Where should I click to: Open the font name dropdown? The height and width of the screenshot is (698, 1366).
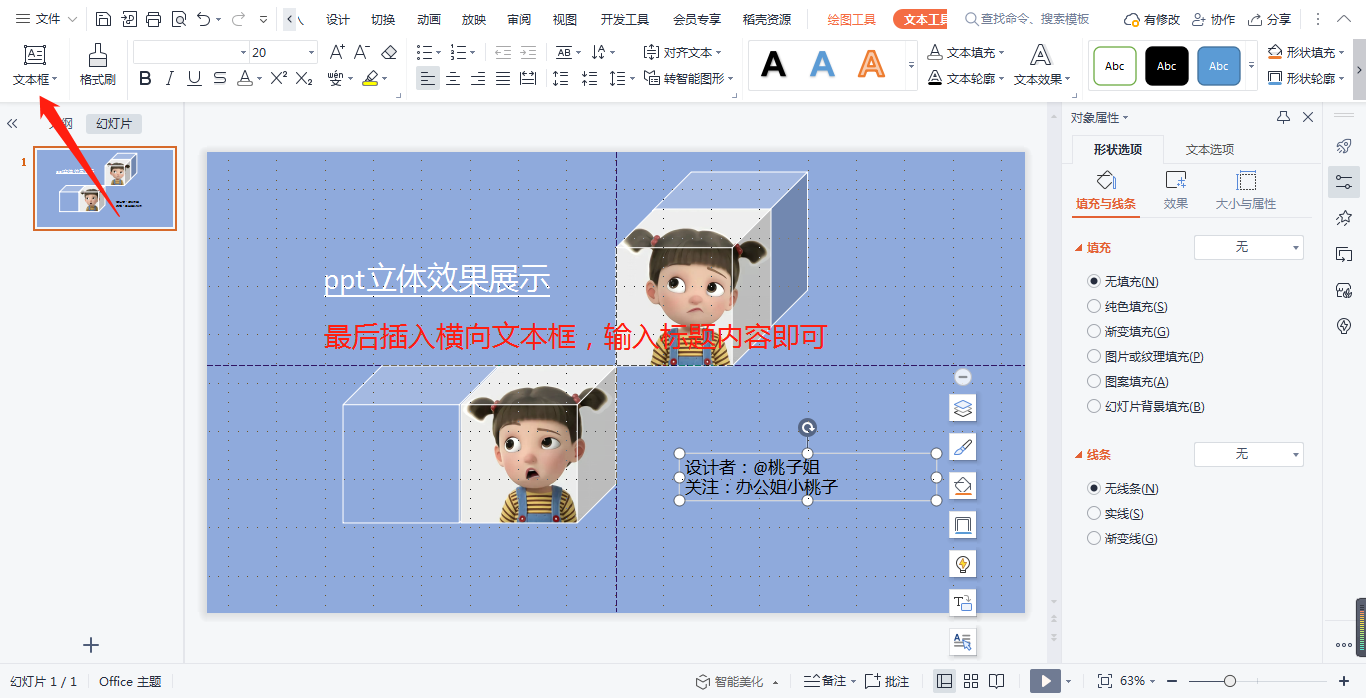tap(243, 52)
